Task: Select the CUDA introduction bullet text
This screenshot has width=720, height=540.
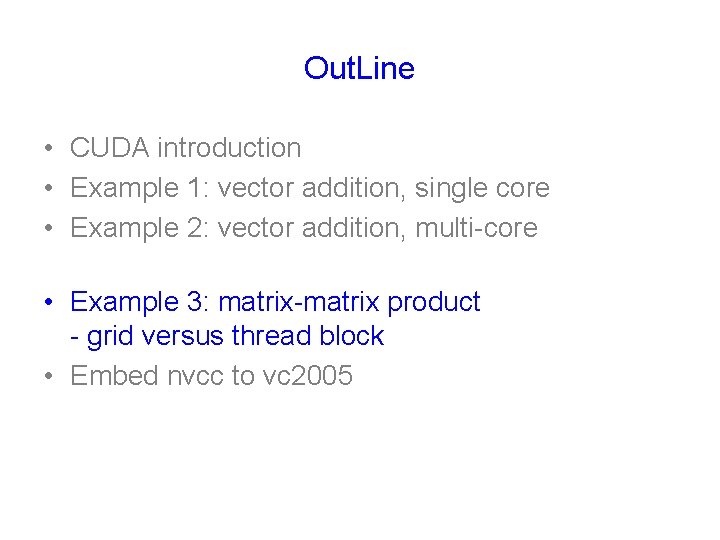Action: coord(186,148)
